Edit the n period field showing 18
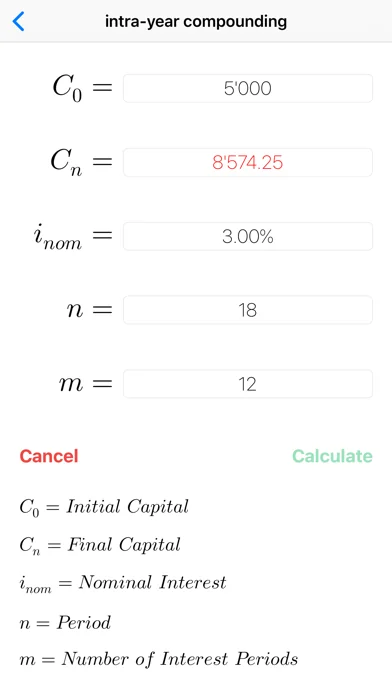 coord(248,310)
